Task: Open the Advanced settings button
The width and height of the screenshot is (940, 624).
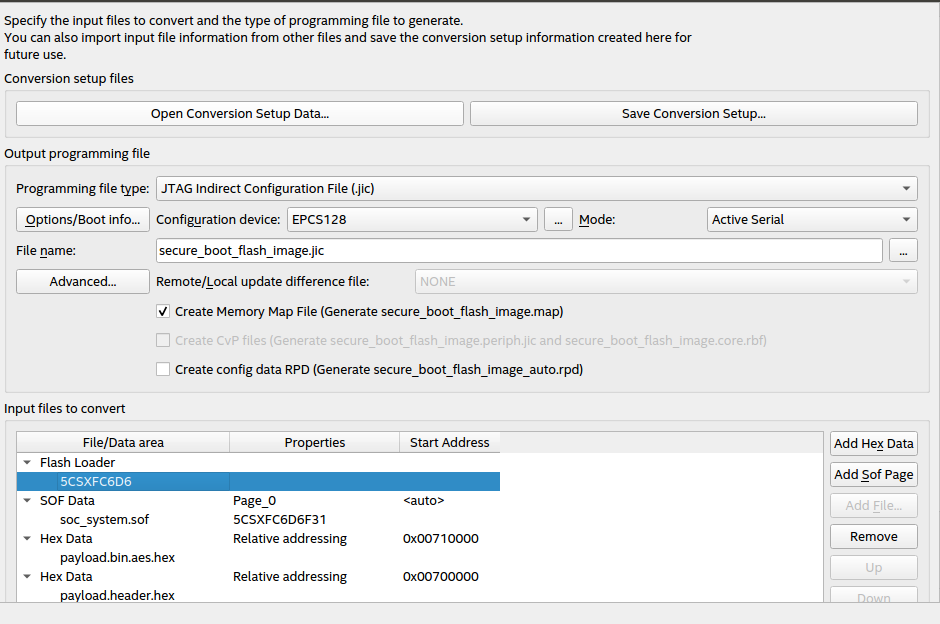Action: (x=83, y=282)
